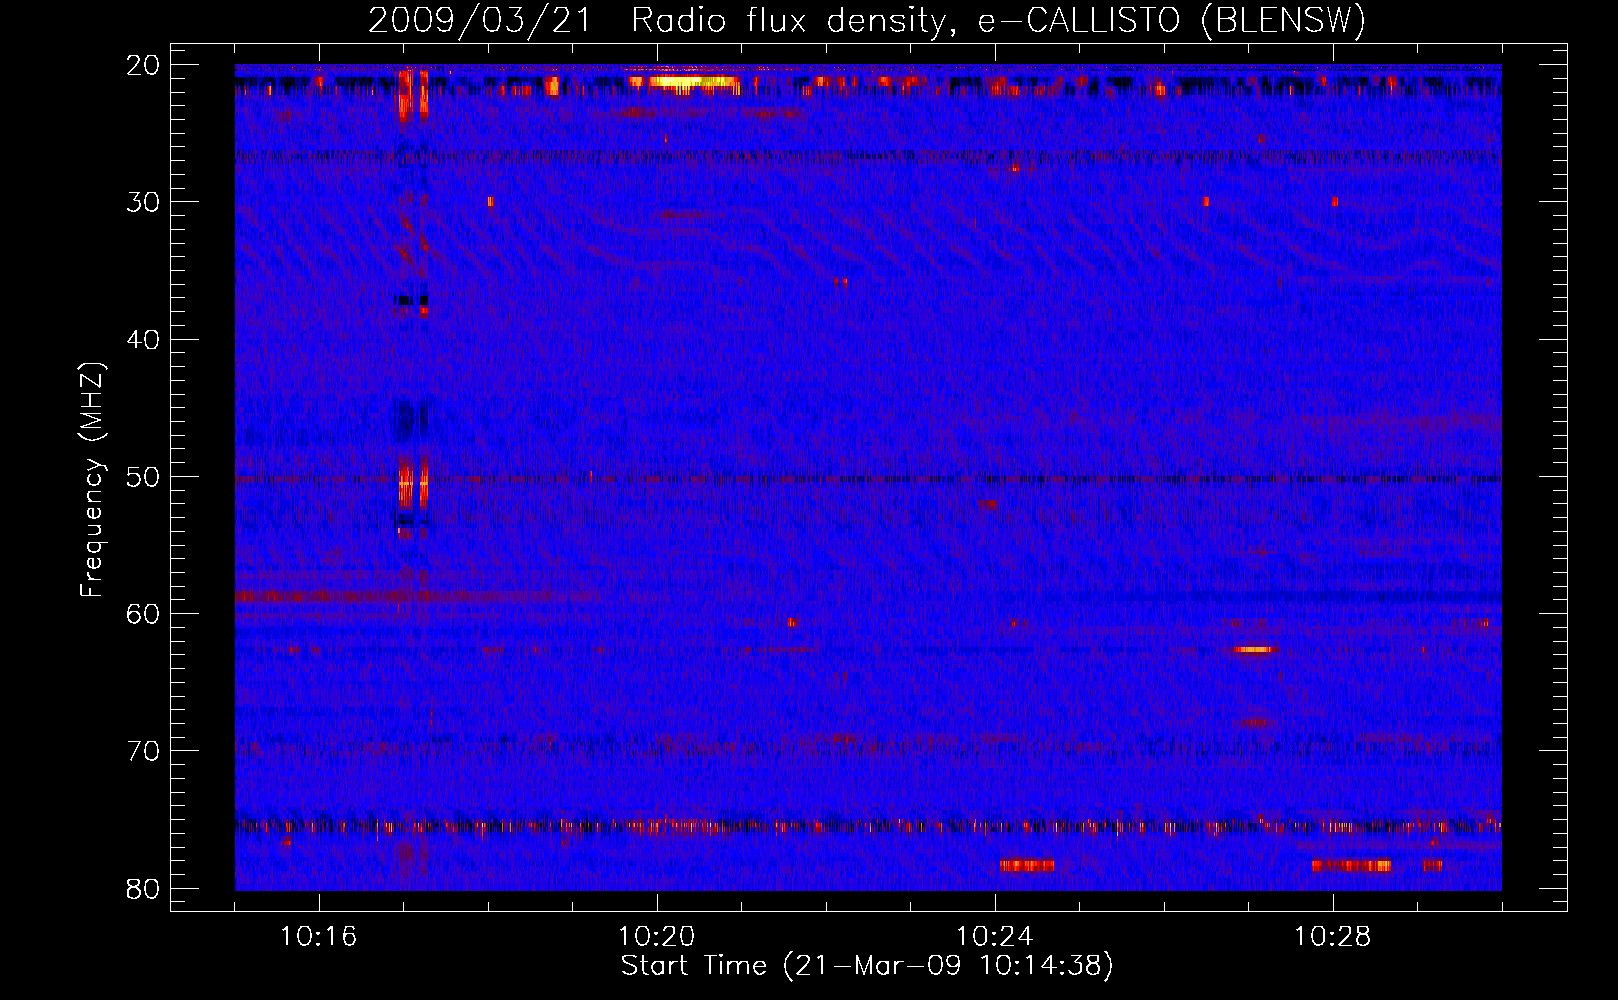Click the '30' frequency tick label
This screenshot has width=1618, height=1000.
tap(143, 202)
